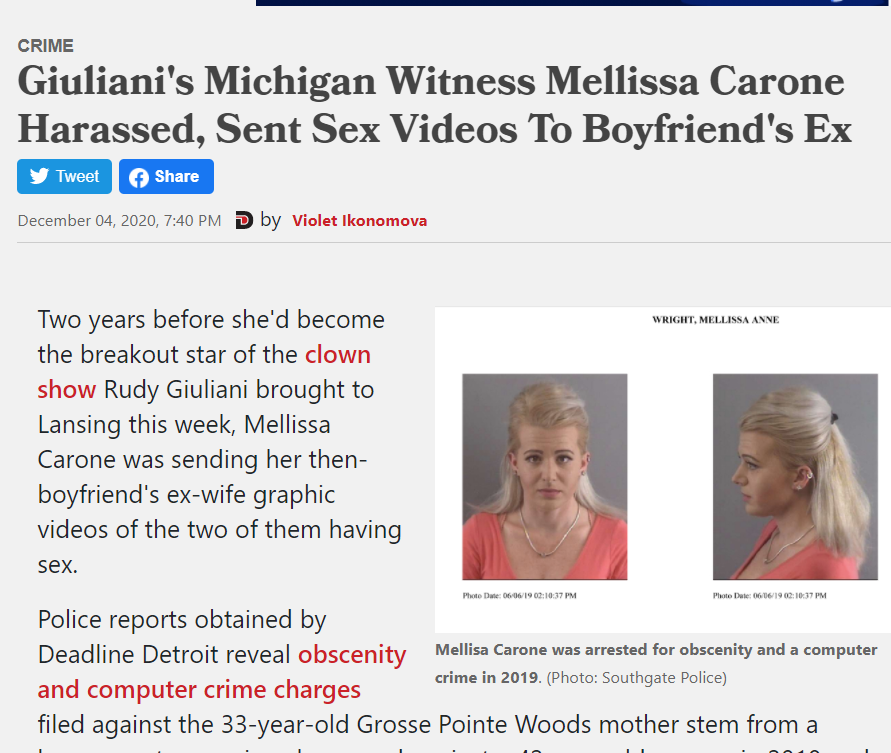
Task: Click the article headline text
Action: (x=435, y=105)
